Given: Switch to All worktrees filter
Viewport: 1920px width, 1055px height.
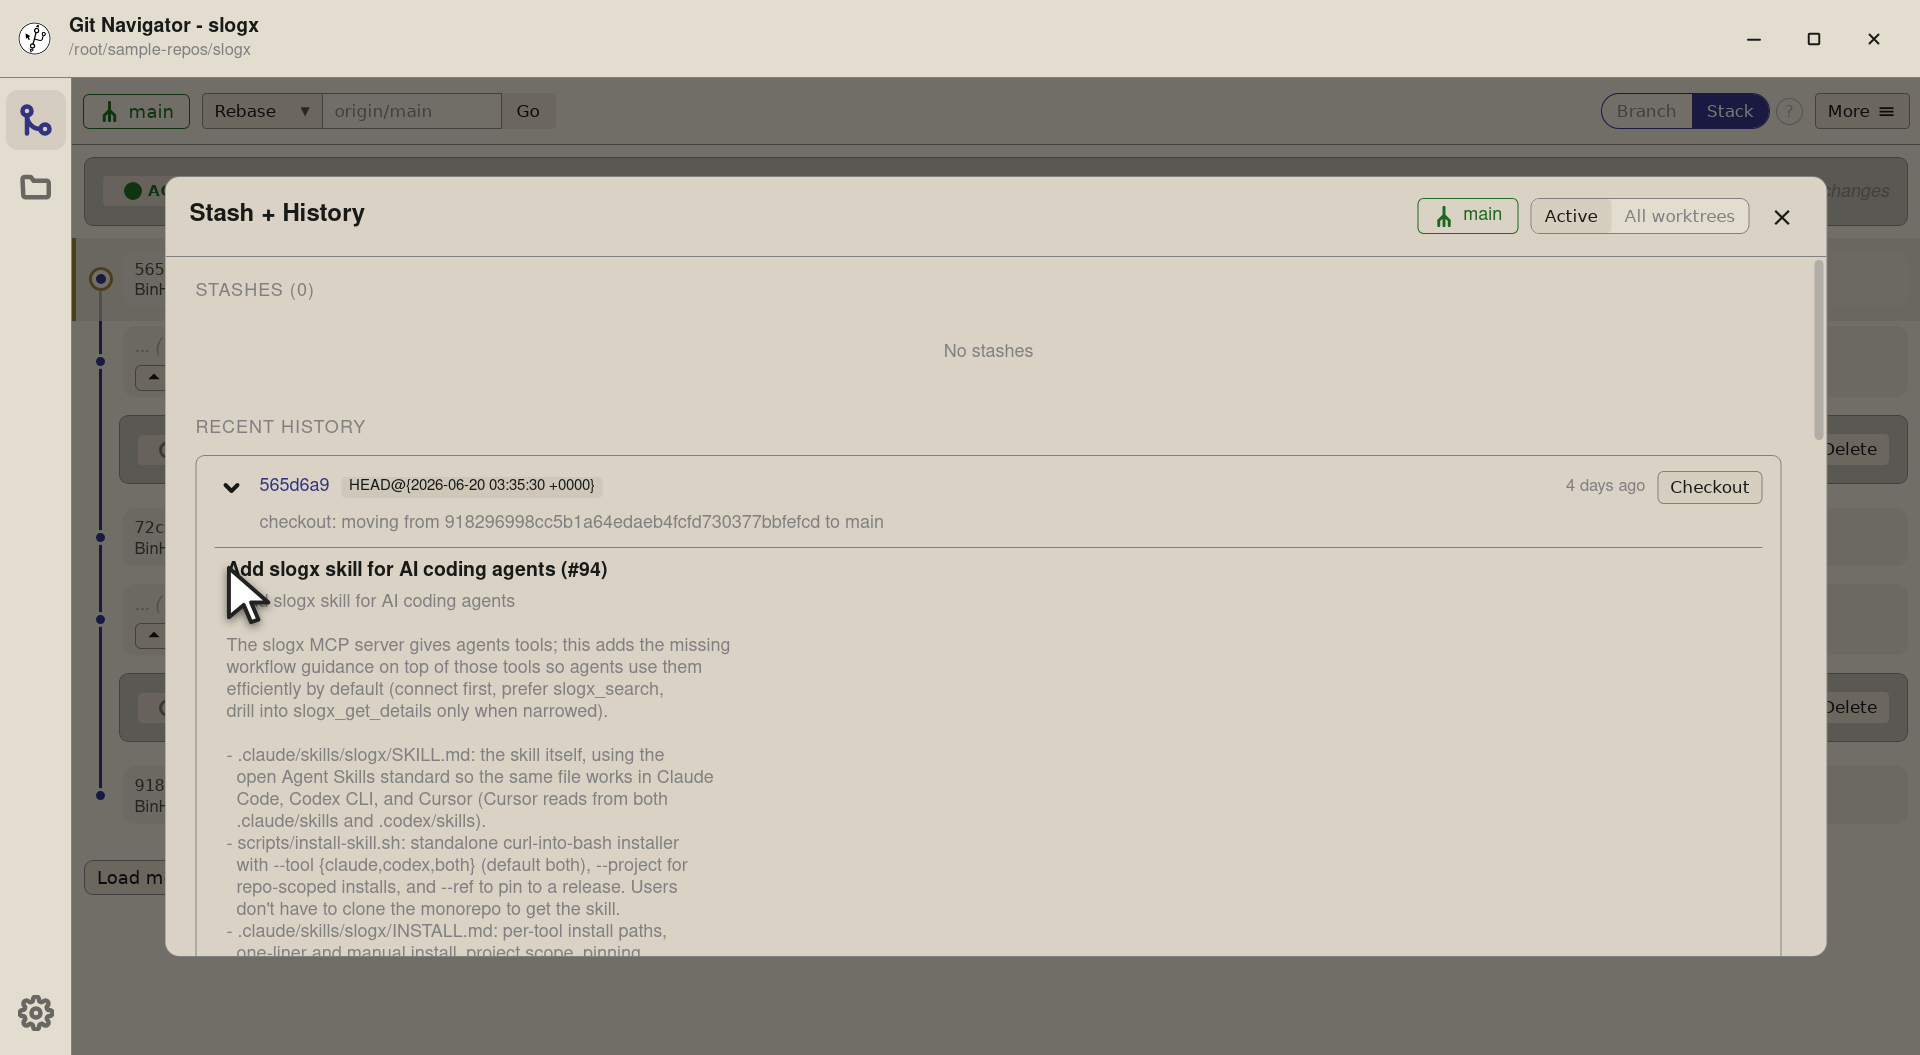Looking at the screenshot, I should [x=1679, y=216].
